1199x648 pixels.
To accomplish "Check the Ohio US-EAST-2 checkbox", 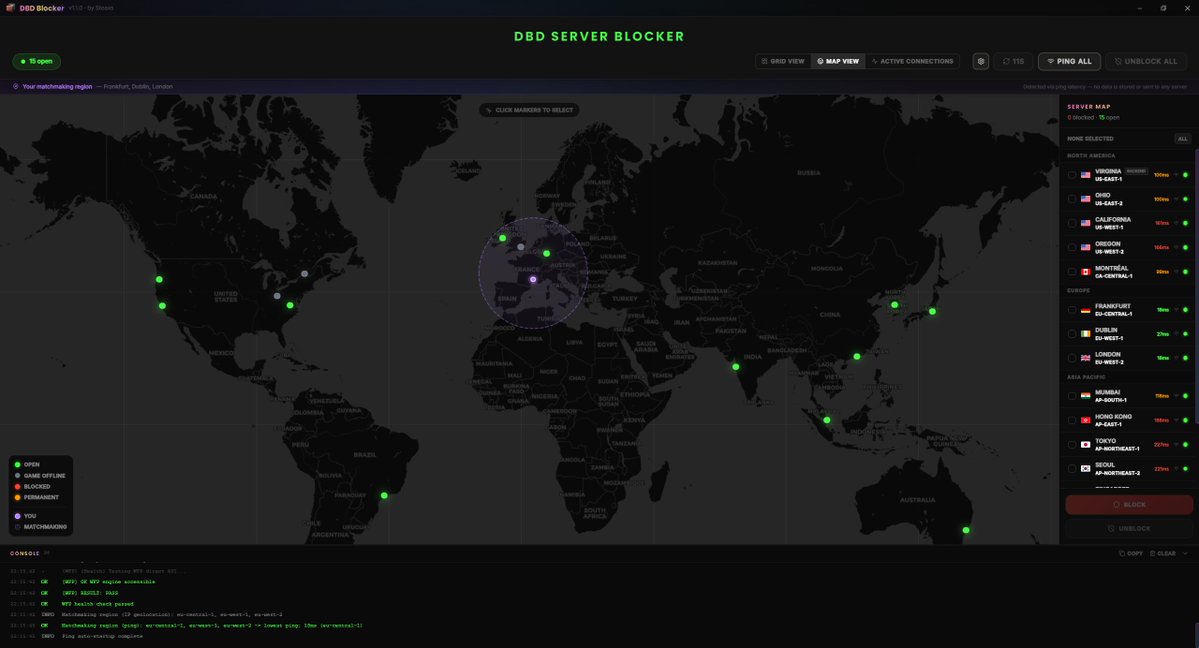I will (x=1071, y=199).
